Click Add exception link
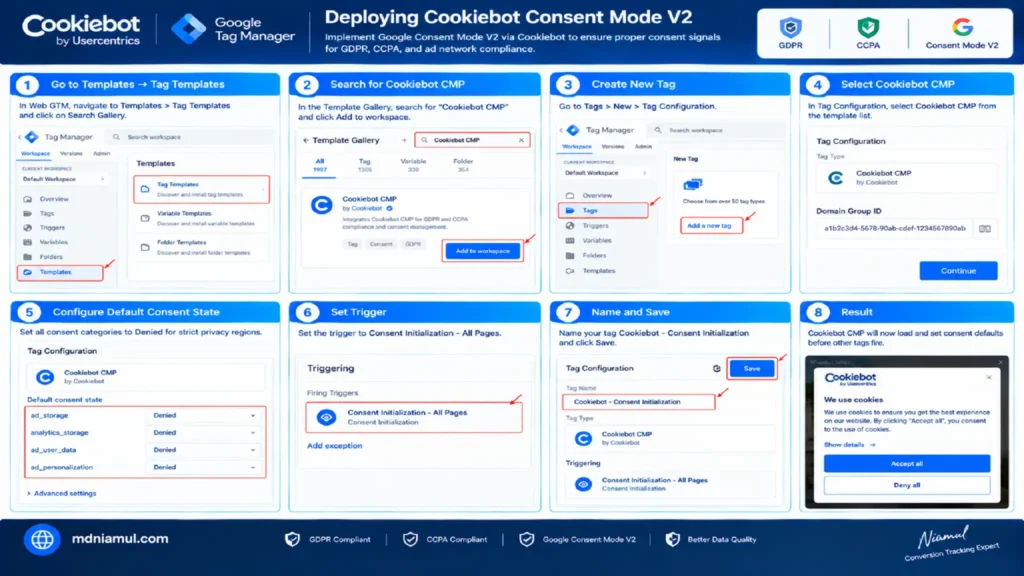This screenshot has width=1024, height=576. pyautogui.click(x=334, y=446)
